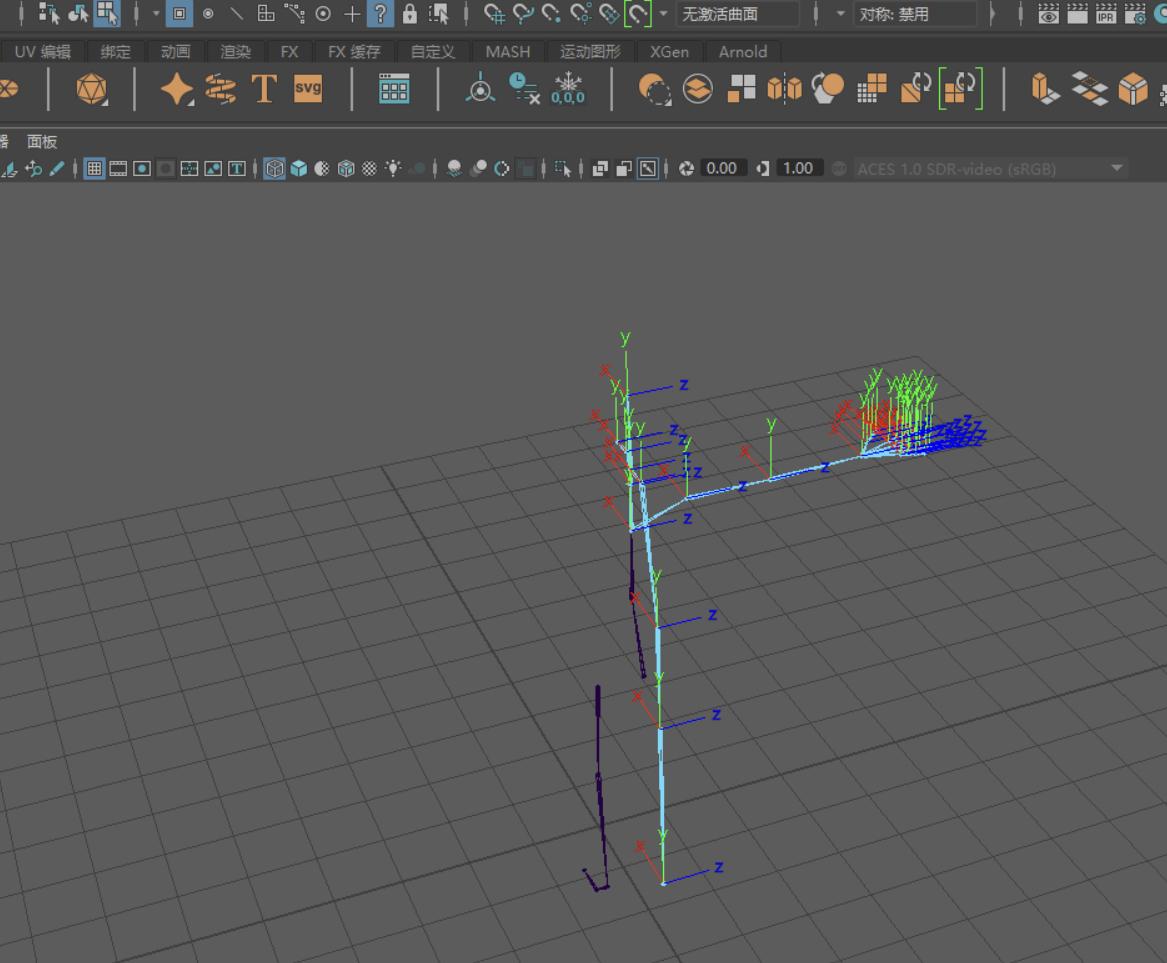
Task: Click the Mirror polygon shelf icon
Action: click(x=784, y=89)
